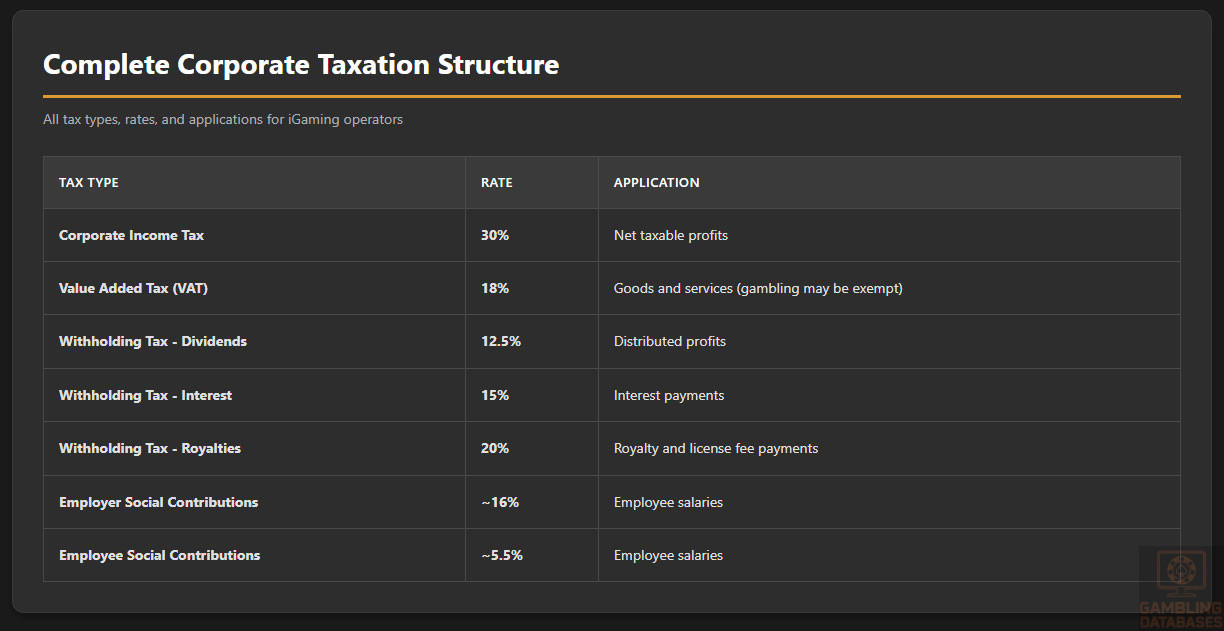1224x631 pixels.
Task: Click the TAX TYPE column header
Action: click(x=89, y=183)
